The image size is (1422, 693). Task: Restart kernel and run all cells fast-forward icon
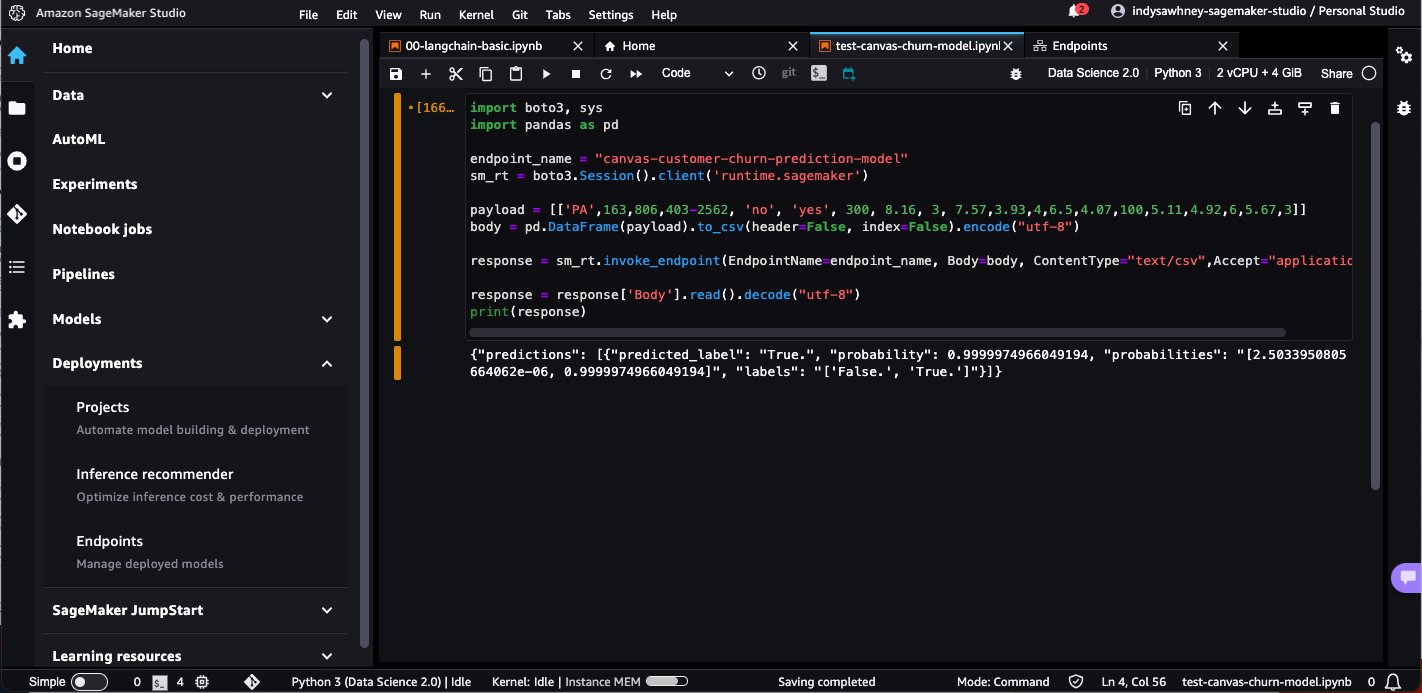pos(636,73)
